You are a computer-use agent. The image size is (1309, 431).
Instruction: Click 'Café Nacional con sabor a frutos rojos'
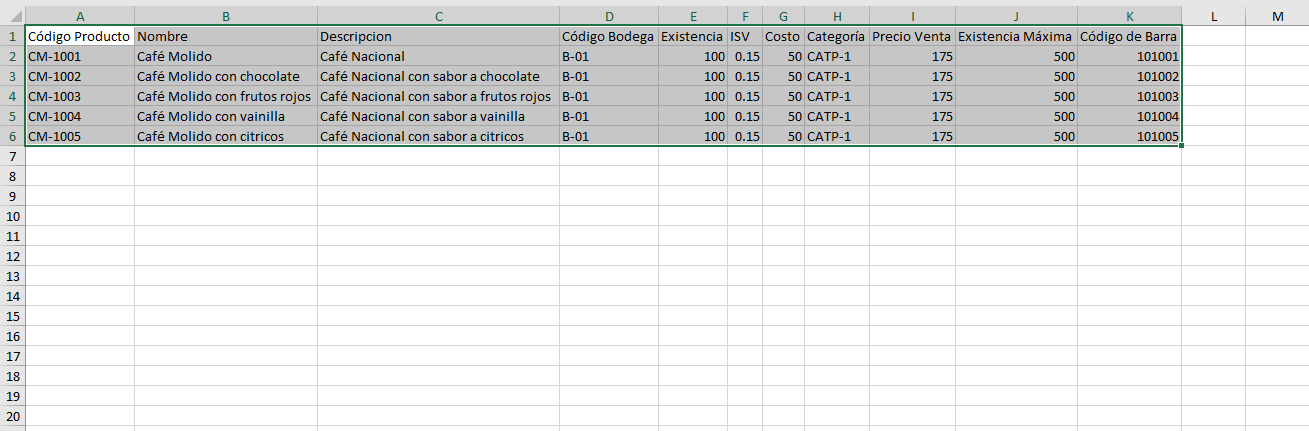(438, 96)
